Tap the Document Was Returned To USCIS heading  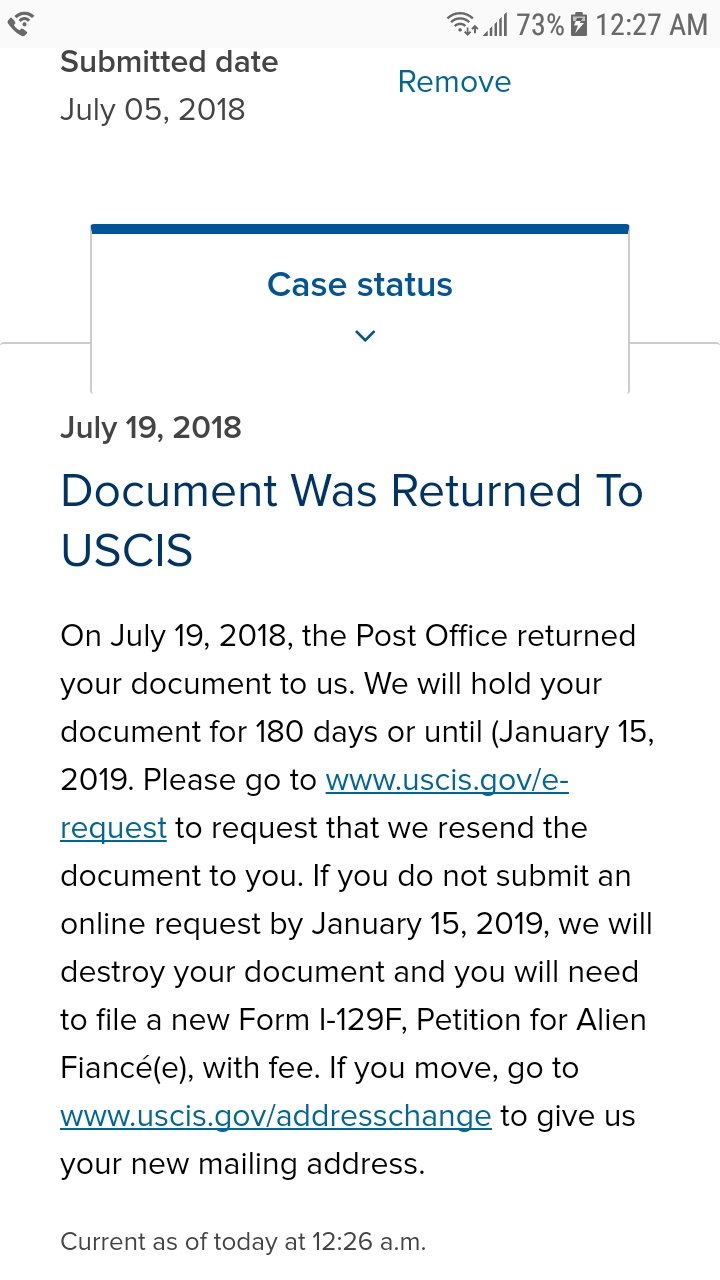351,520
